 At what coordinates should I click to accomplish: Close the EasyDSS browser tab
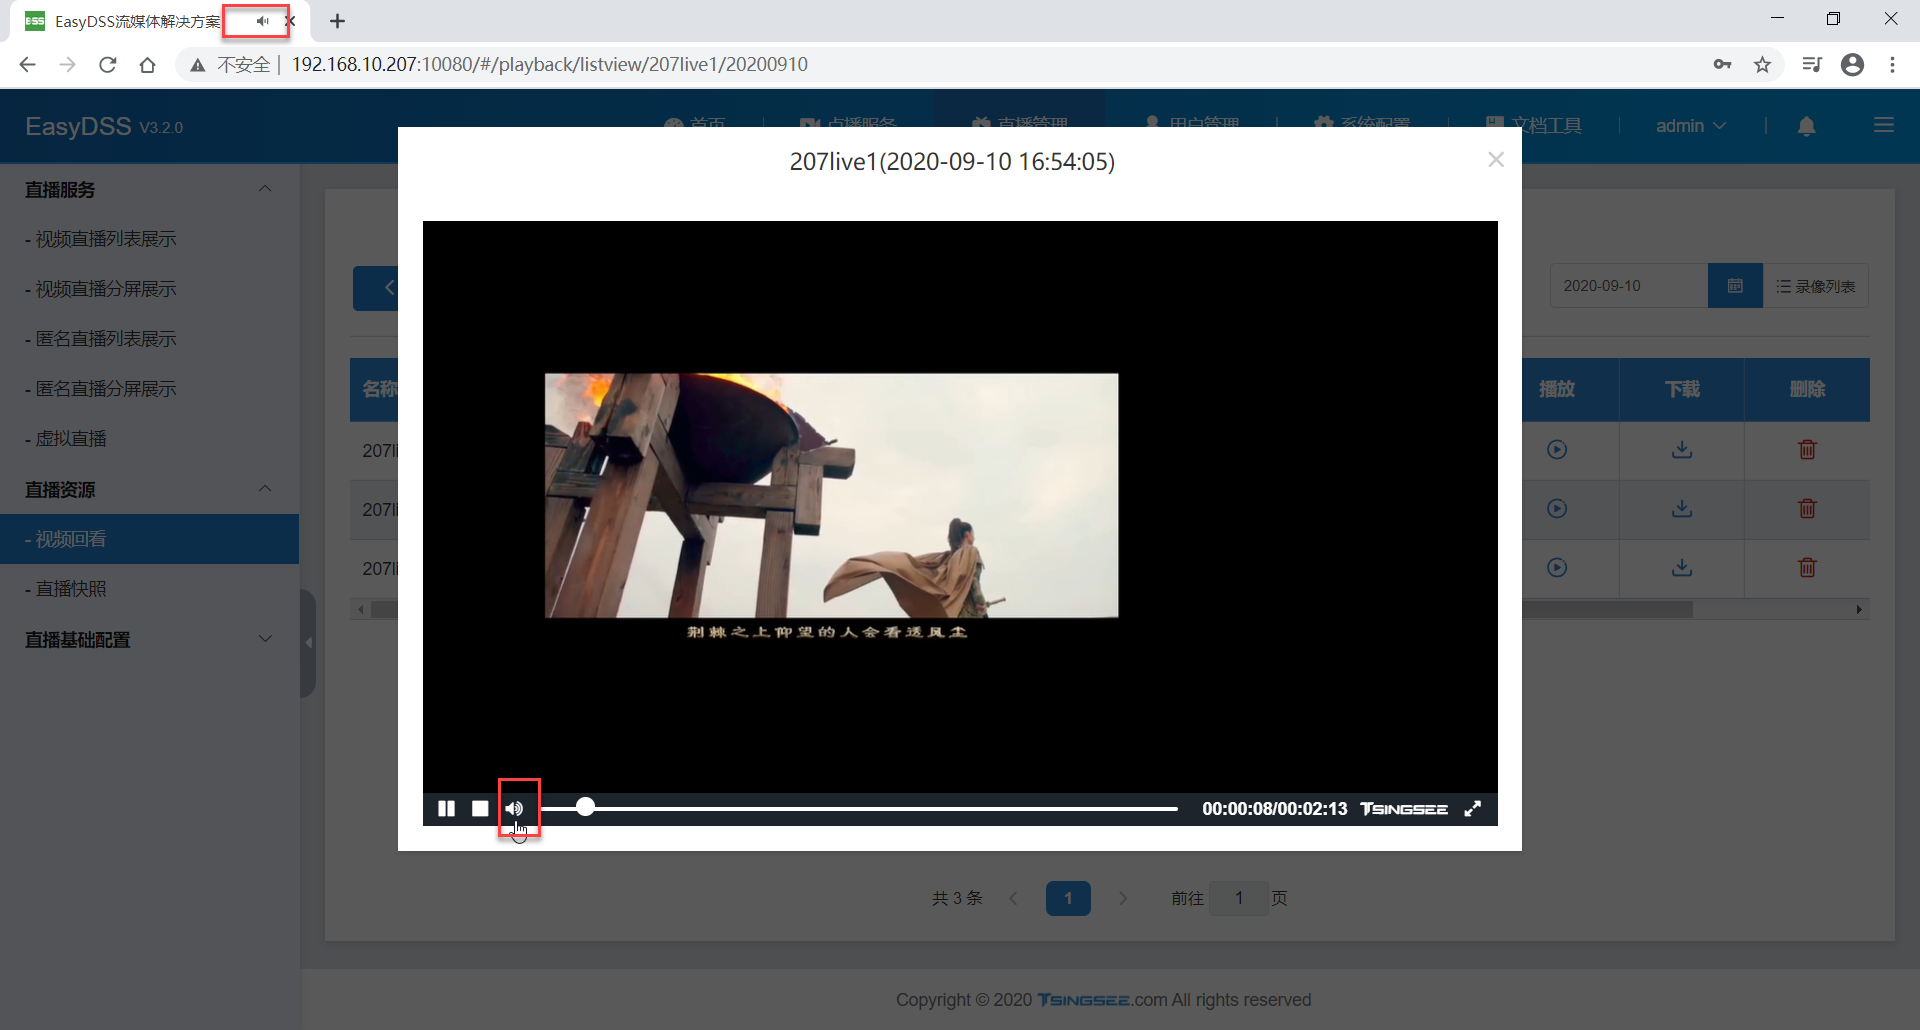[291, 21]
